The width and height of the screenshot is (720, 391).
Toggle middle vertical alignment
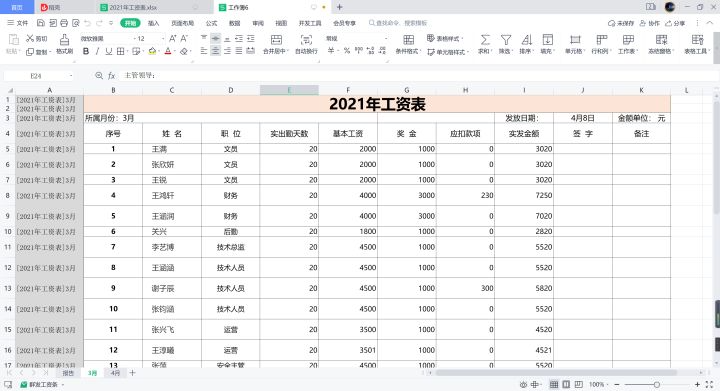215,39
